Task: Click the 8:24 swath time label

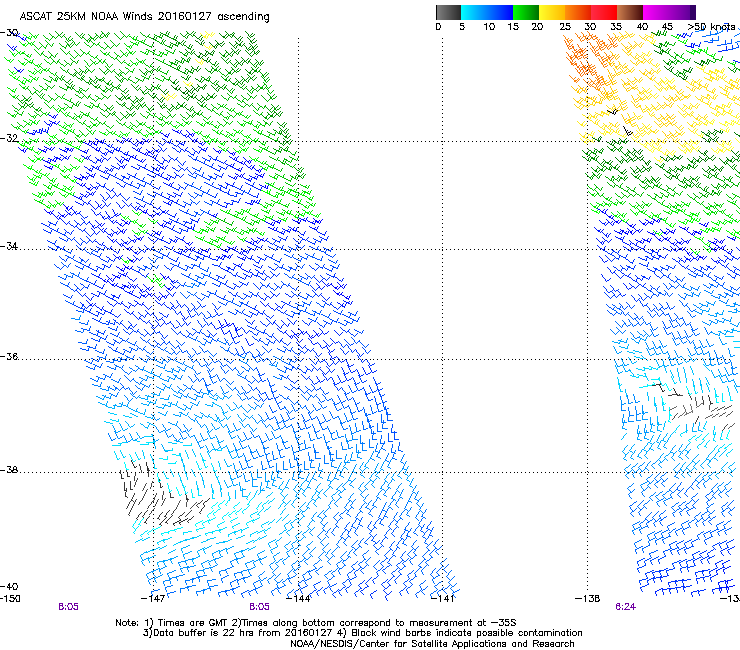Action: tap(625, 607)
